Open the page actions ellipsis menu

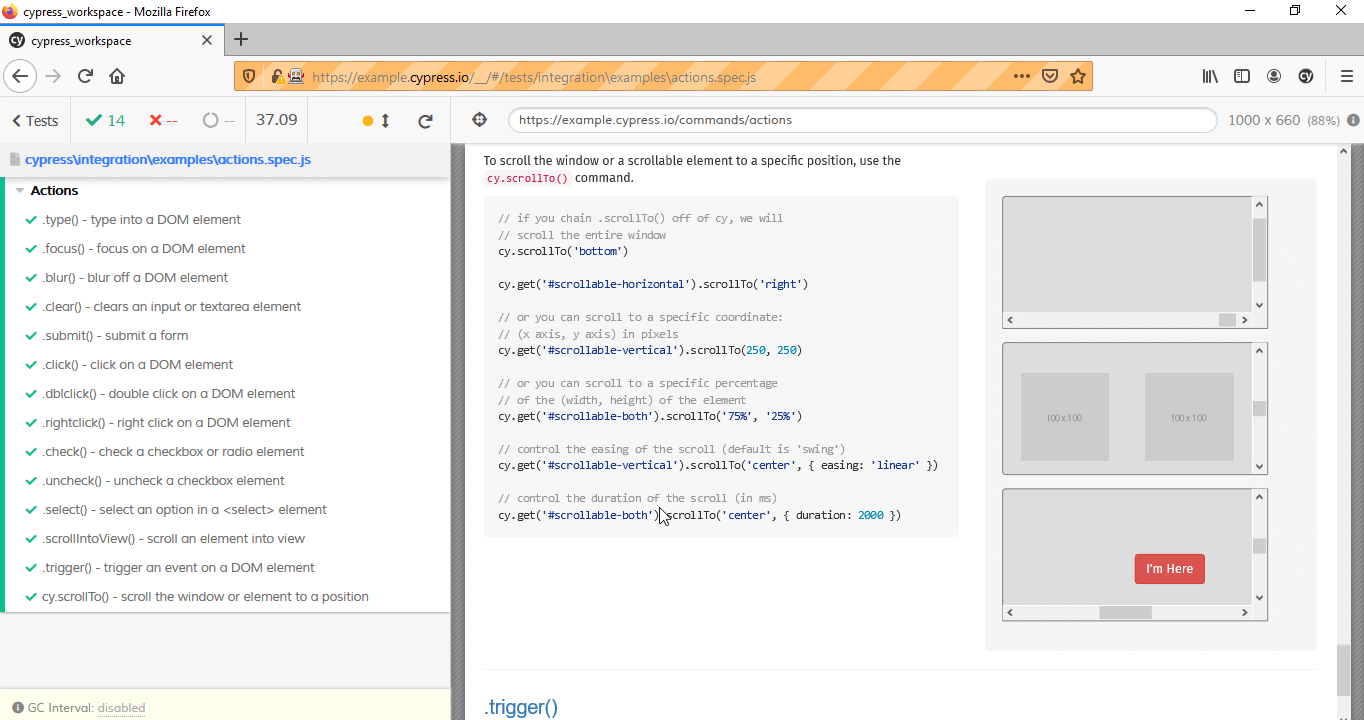tap(1022, 76)
